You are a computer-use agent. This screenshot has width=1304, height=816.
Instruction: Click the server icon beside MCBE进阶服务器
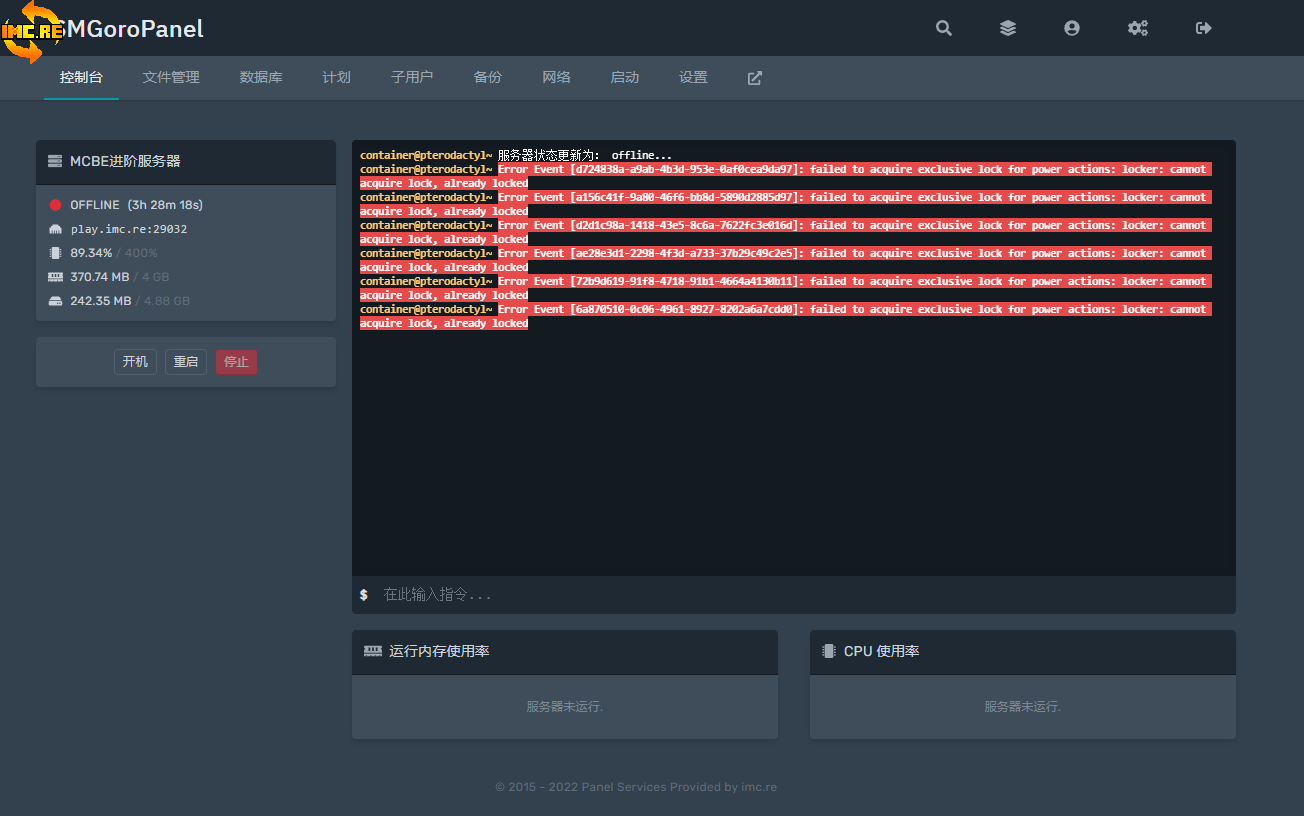(55, 161)
